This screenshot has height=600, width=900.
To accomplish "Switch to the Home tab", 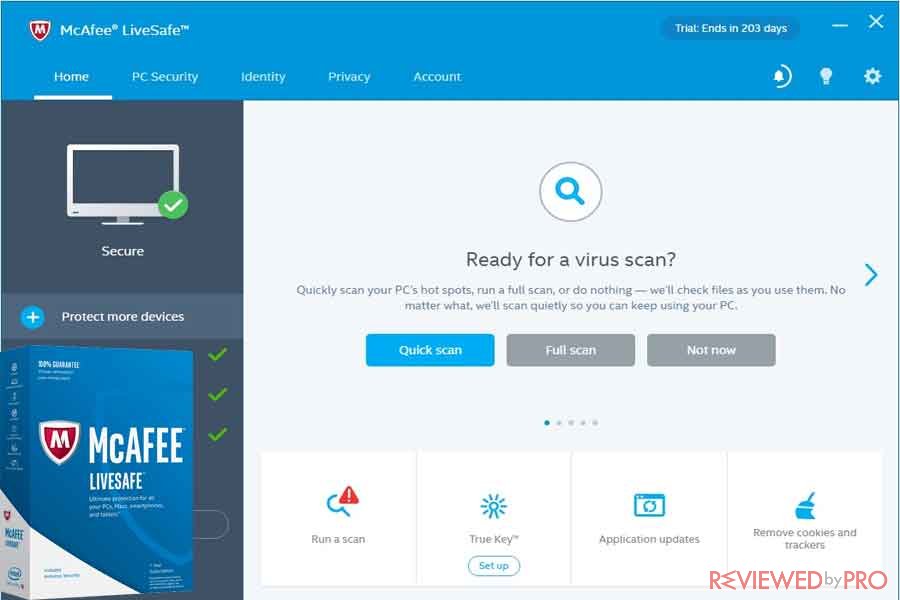I will pyautogui.click(x=72, y=77).
